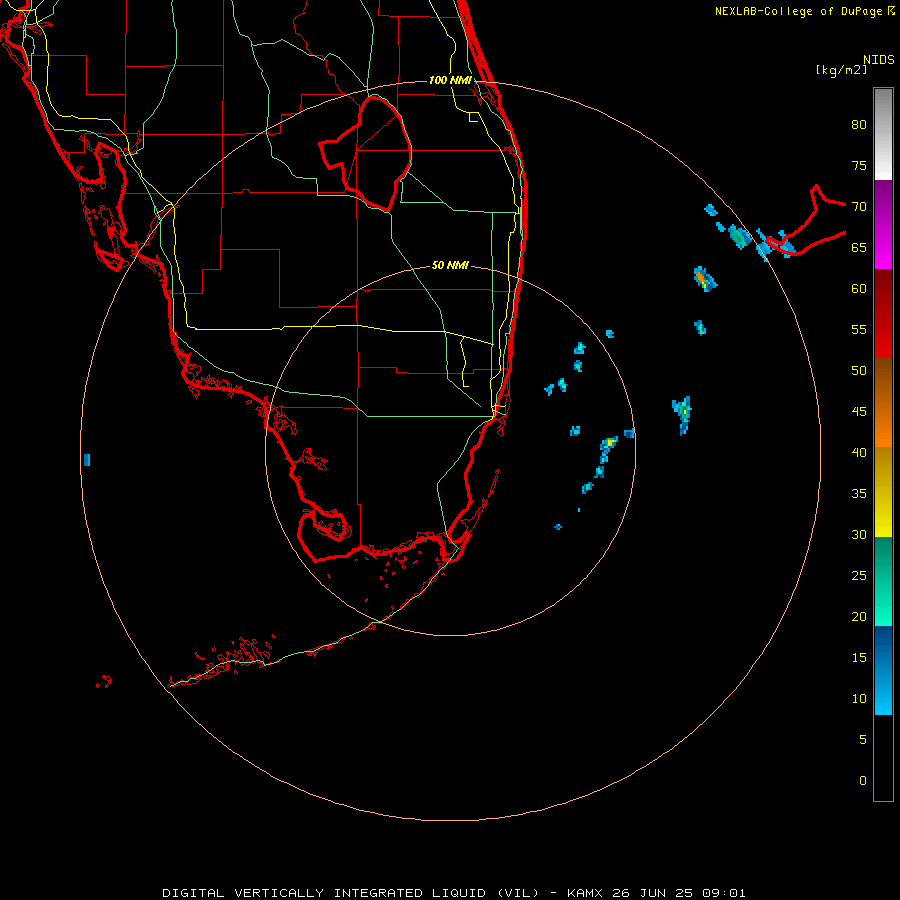
Task: Click the 0 value on the color scale
Action: pyautogui.click(x=863, y=781)
